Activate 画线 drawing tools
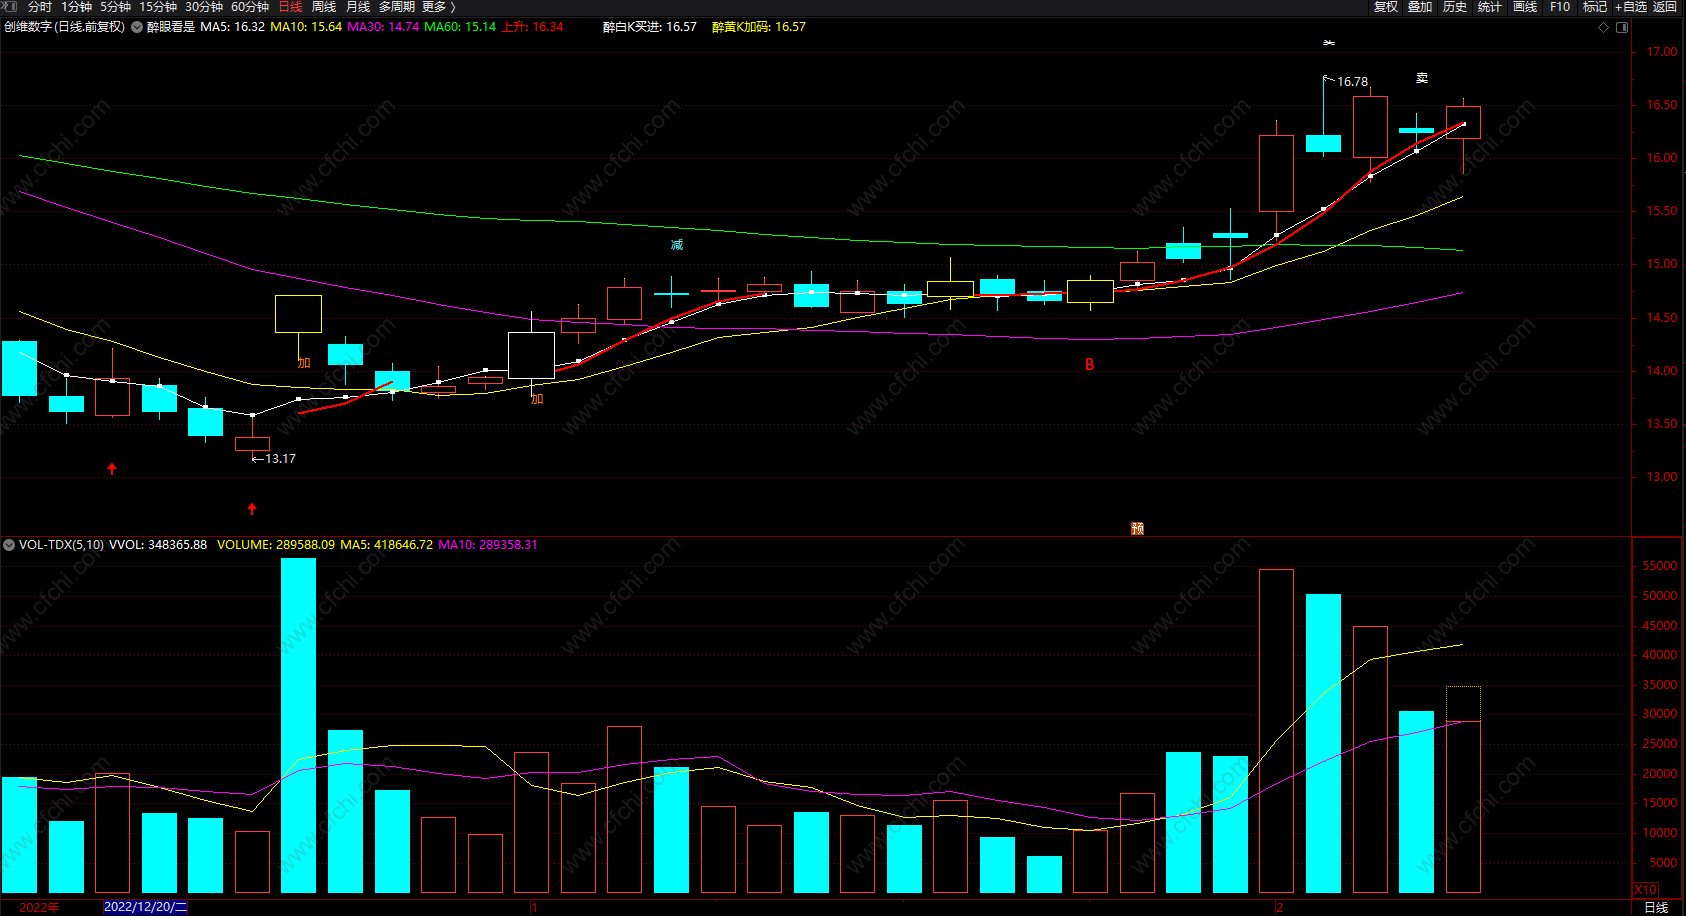The height and width of the screenshot is (916, 1686). point(1525,7)
